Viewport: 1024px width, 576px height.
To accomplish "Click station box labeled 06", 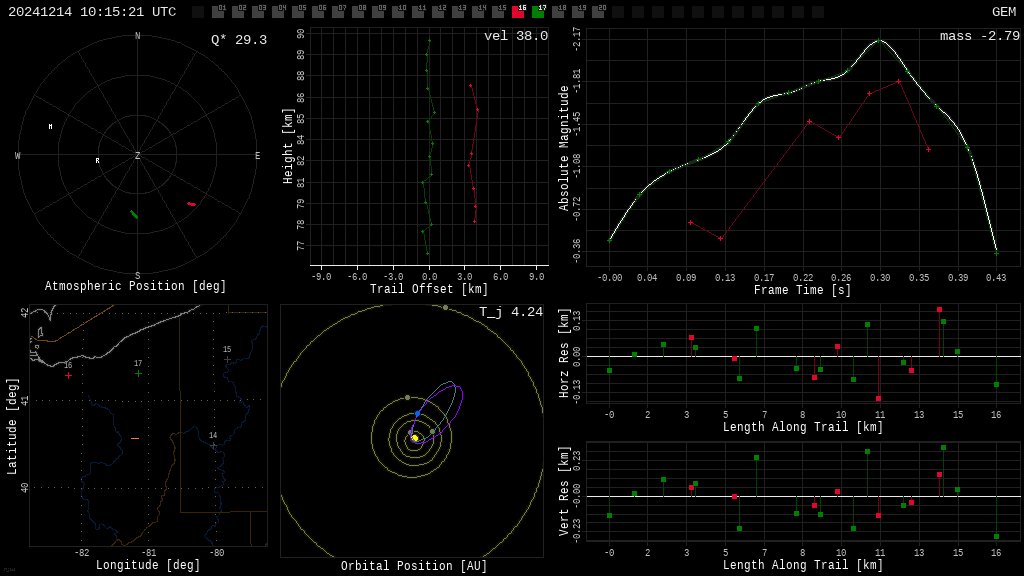I will click(318, 12).
